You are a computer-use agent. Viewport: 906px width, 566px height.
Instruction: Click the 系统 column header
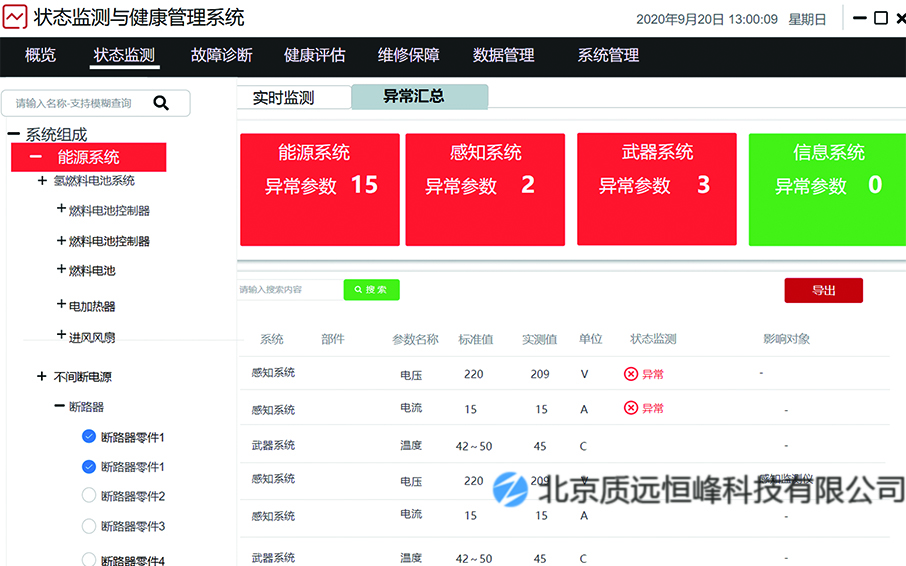point(272,339)
